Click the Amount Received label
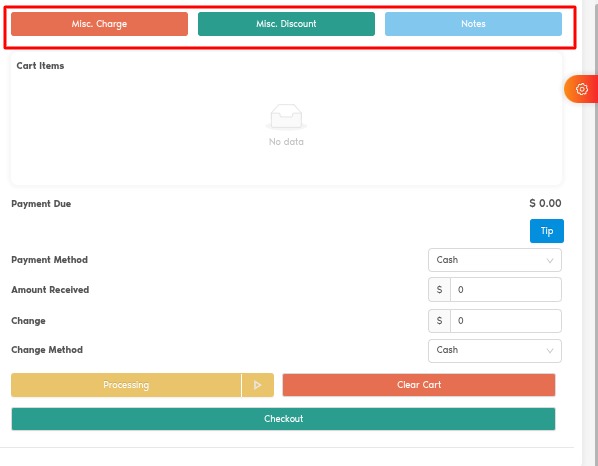Screen dimensions: 598x466 click(50, 290)
